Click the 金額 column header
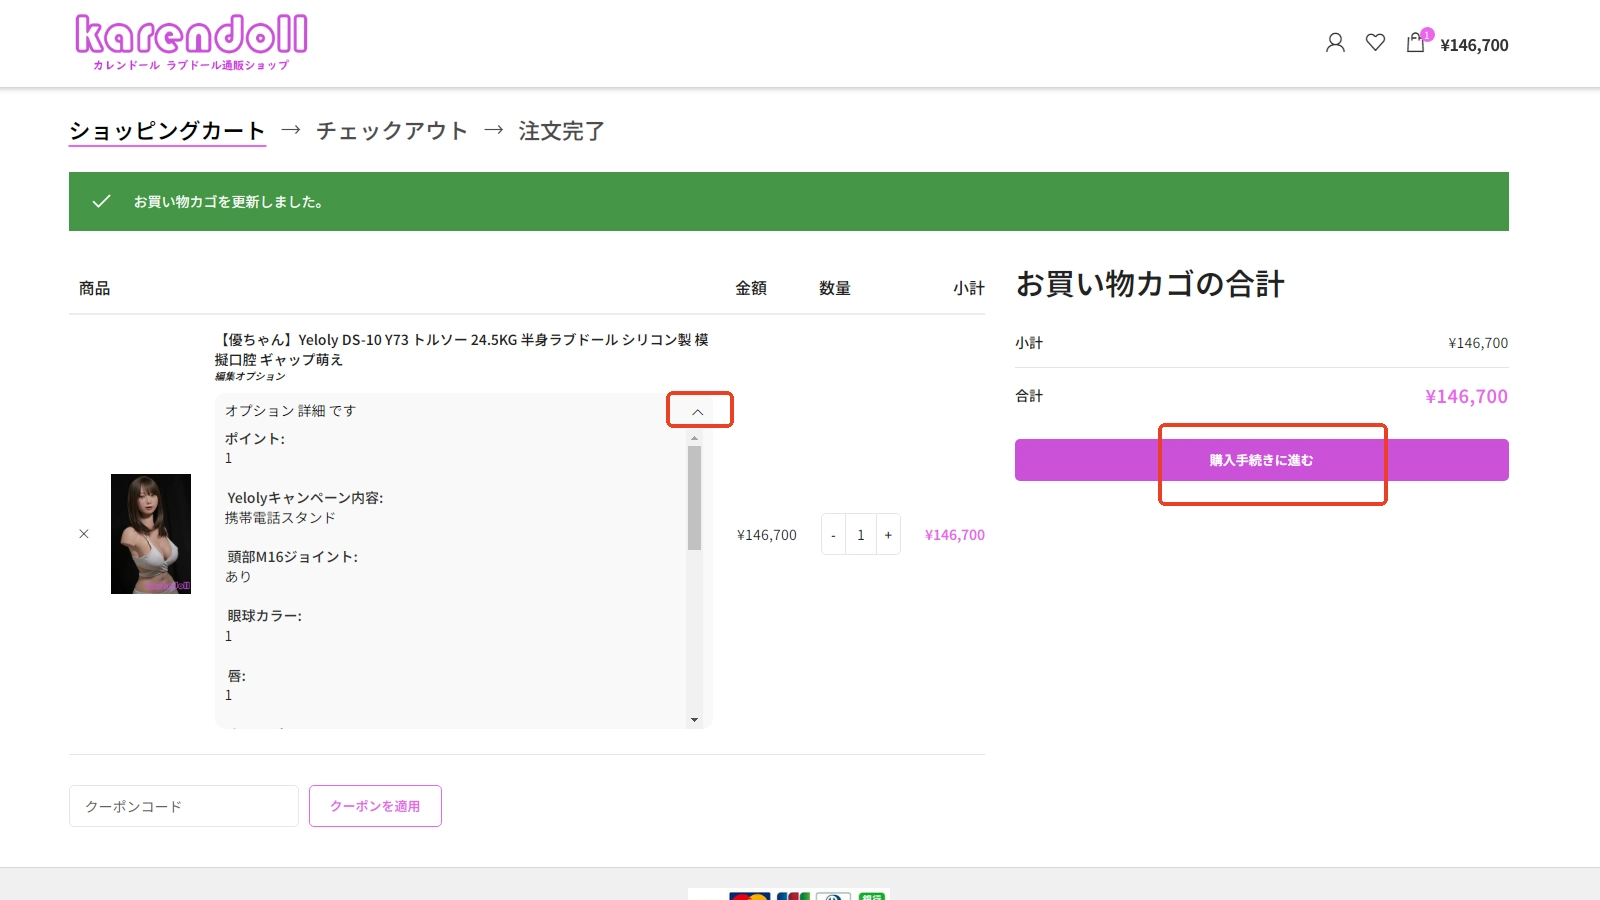1600x900 pixels. pos(751,288)
